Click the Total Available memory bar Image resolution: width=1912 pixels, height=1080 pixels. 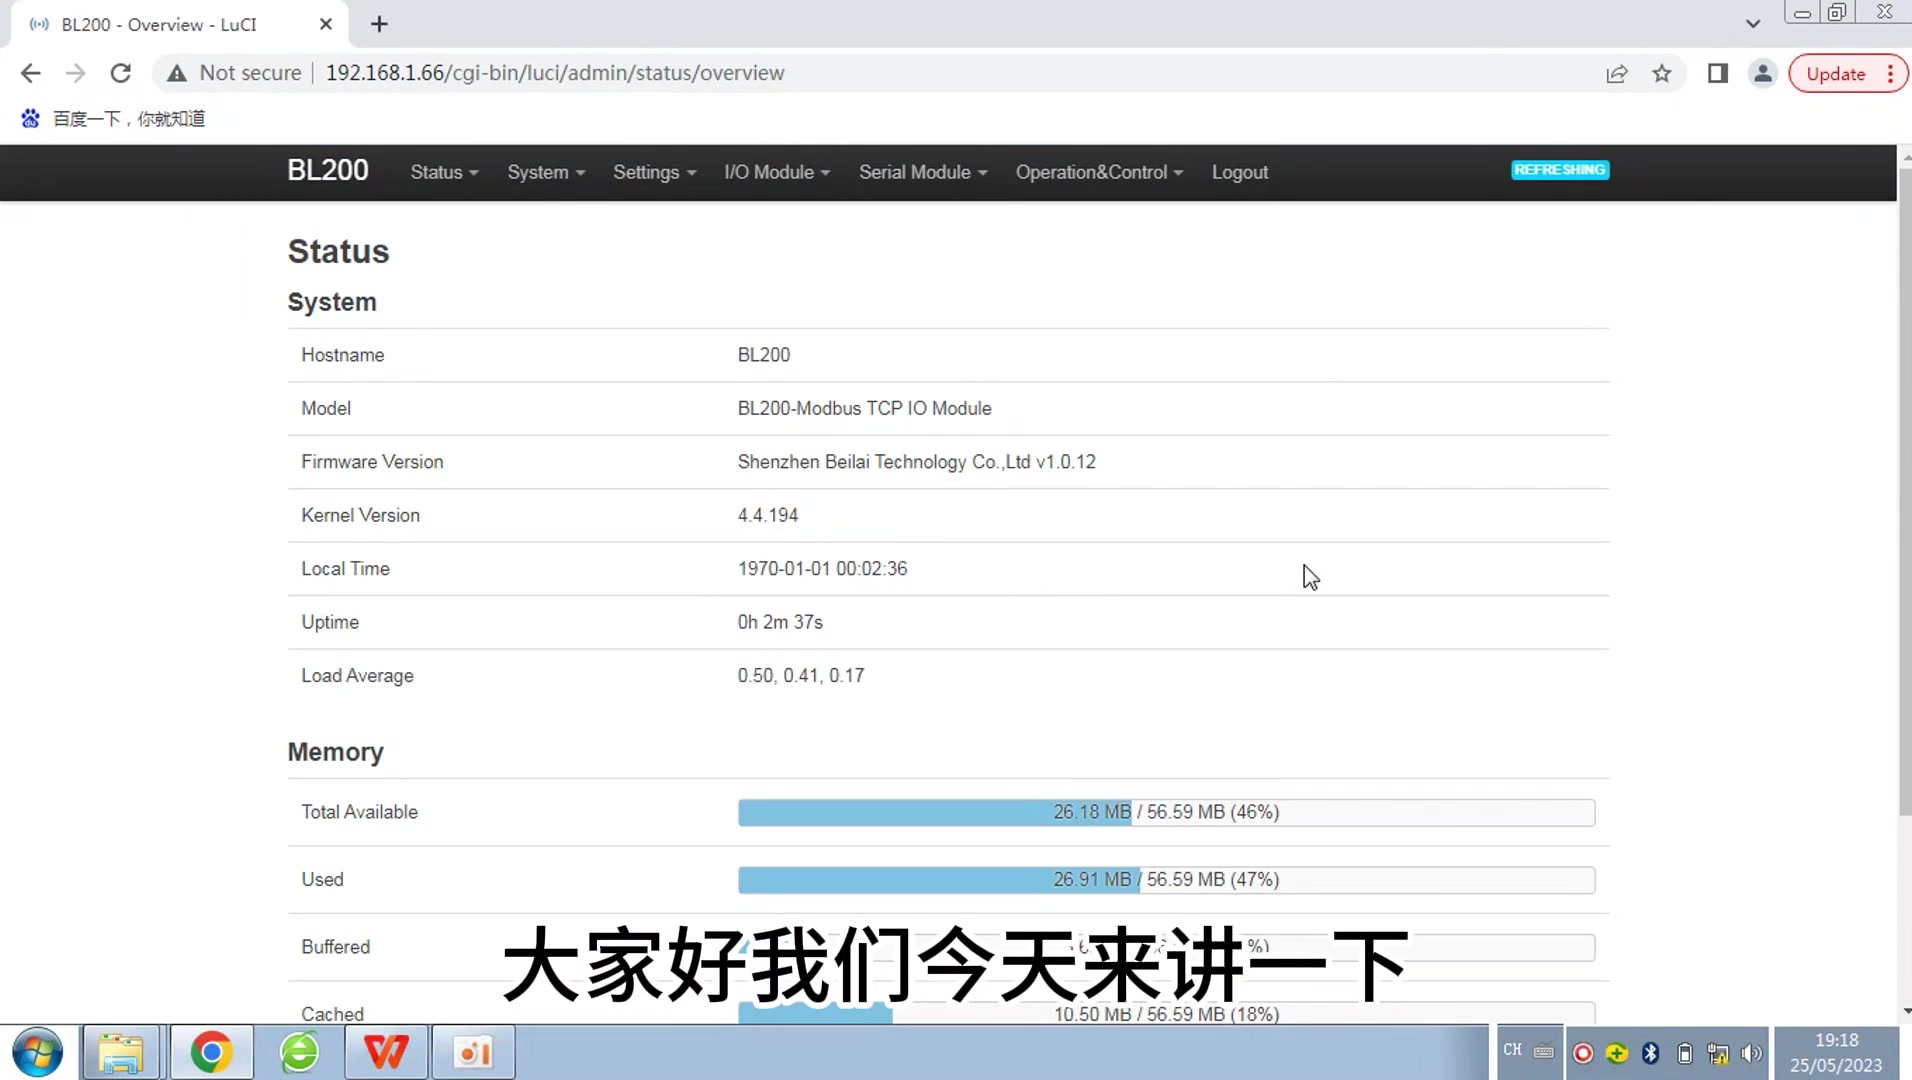click(1165, 812)
